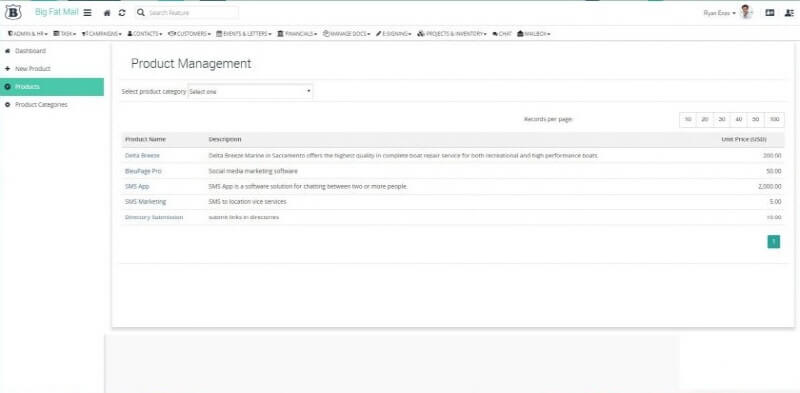Expand the Manage Docs dropdown menu
800x393 pixels.
[346, 34]
